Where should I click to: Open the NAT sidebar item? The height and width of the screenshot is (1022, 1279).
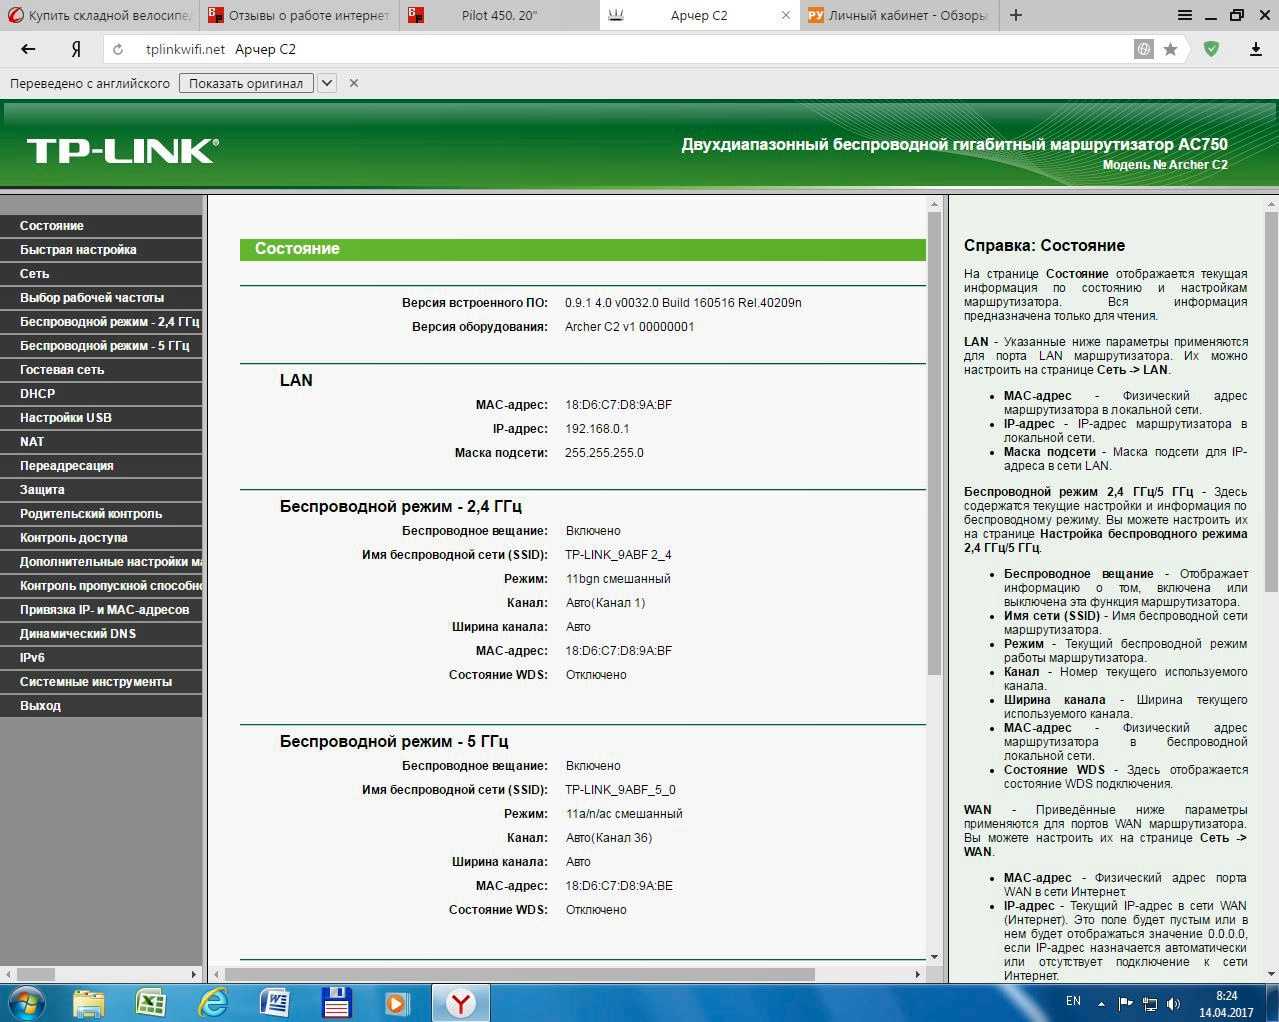tap(101, 442)
